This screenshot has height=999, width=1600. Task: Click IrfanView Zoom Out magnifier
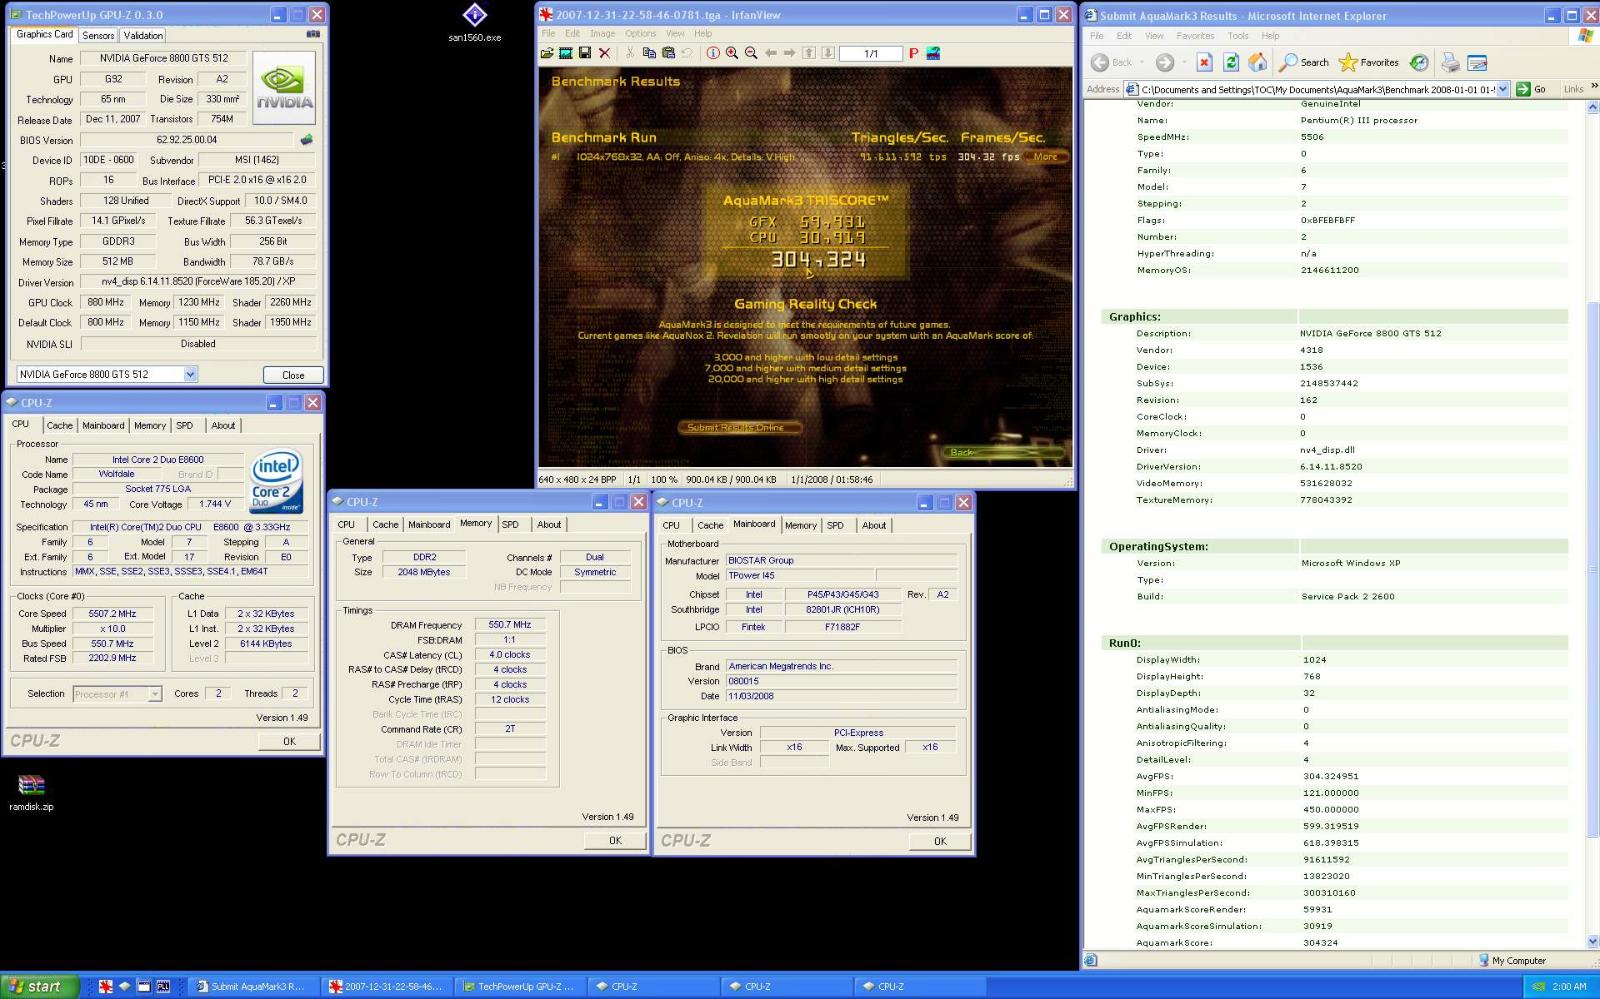[x=751, y=53]
